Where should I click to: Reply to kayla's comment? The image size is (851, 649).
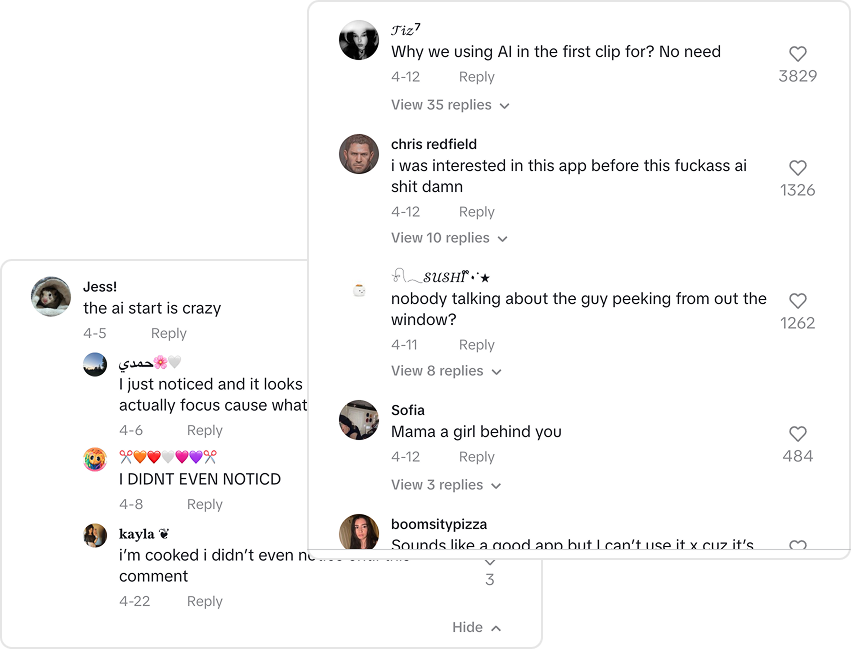pos(204,601)
